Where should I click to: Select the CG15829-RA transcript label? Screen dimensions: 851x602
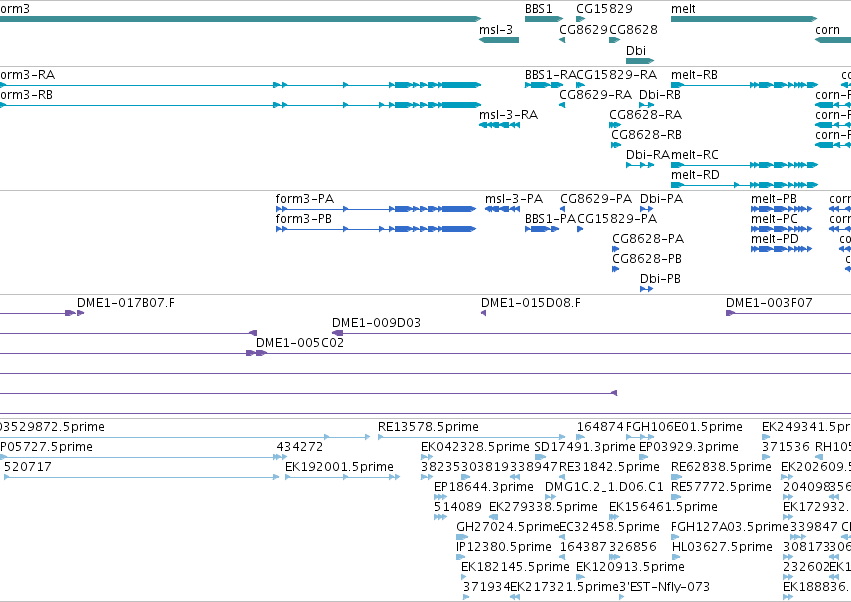(617, 75)
